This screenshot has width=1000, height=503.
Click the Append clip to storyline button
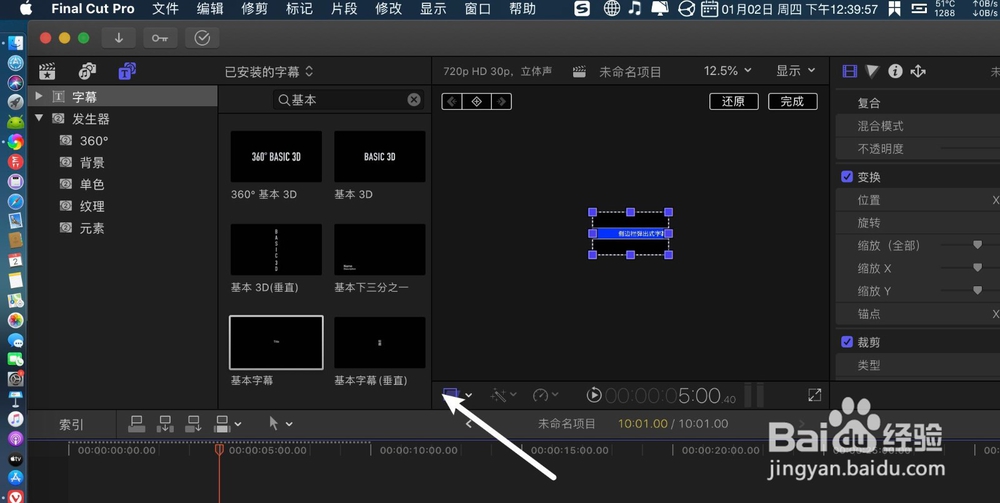pyautogui.click(x=193, y=423)
